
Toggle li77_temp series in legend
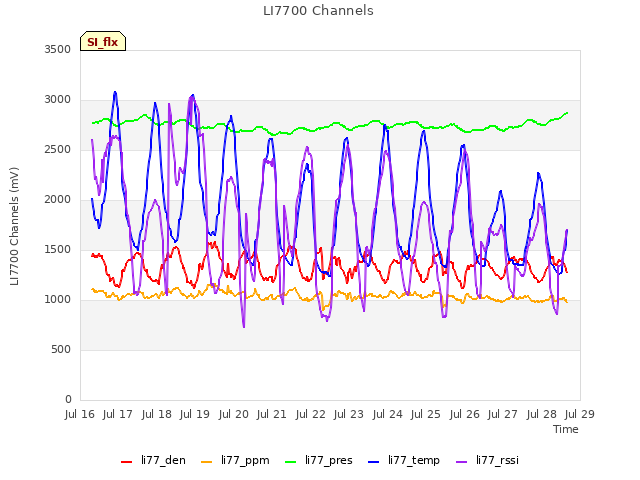[404, 460]
